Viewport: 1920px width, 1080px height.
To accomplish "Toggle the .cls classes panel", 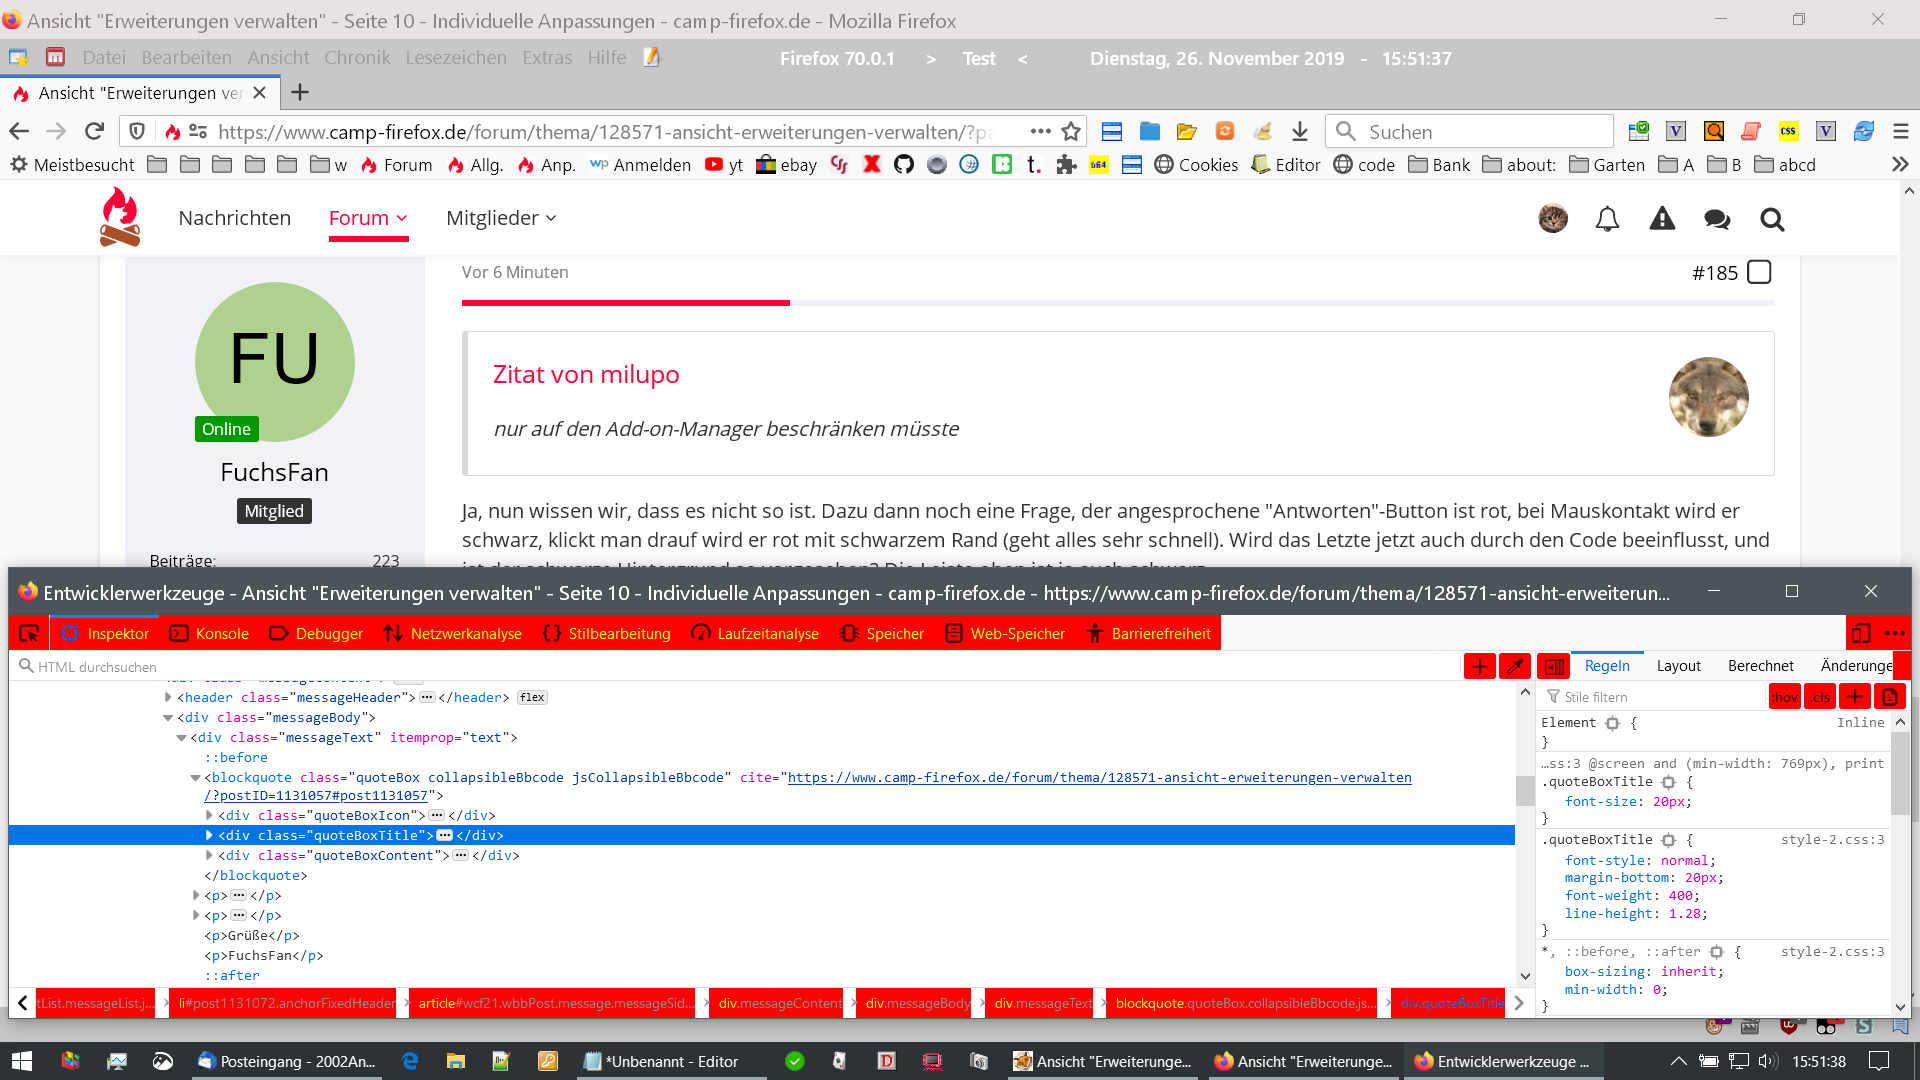I will (x=1820, y=697).
